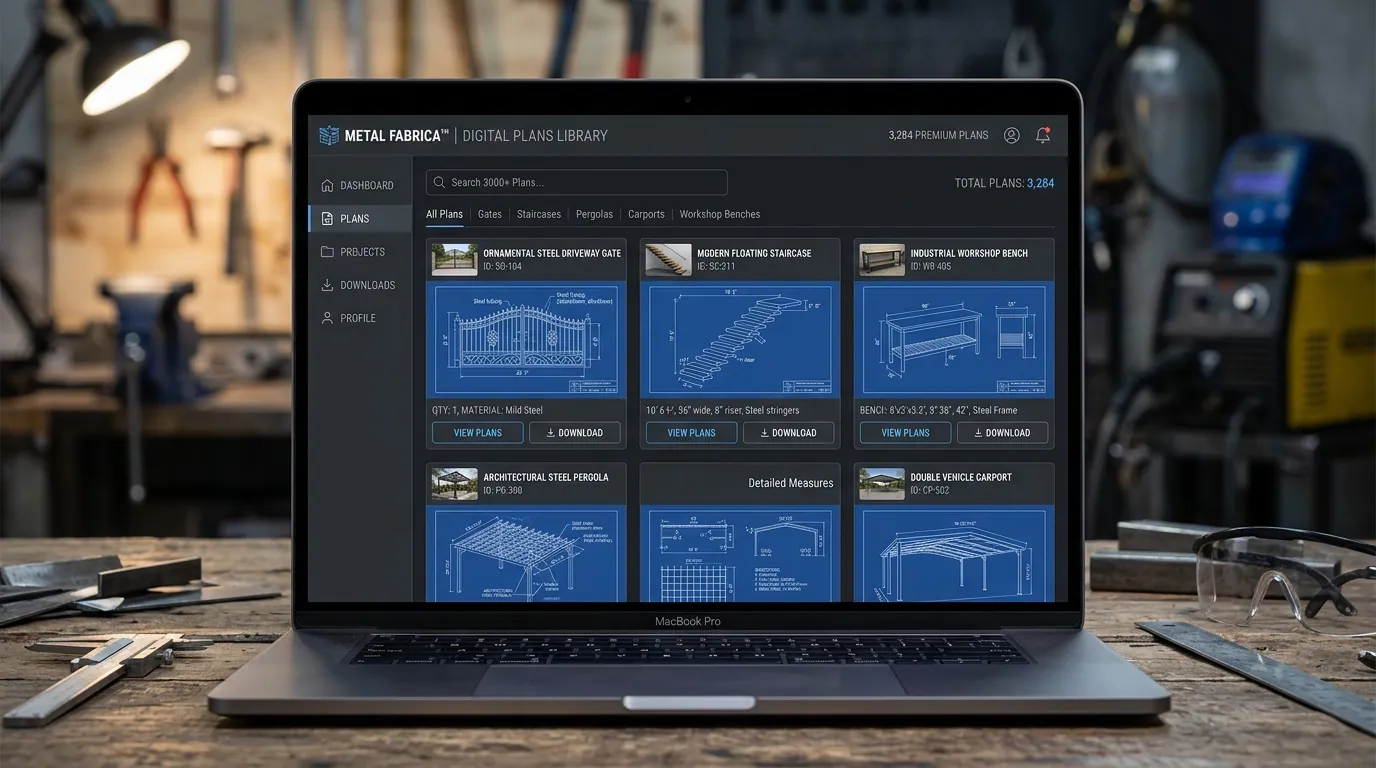Download the Ornamental Steel Driveway Gate plan
1376x768 pixels.
coord(575,433)
